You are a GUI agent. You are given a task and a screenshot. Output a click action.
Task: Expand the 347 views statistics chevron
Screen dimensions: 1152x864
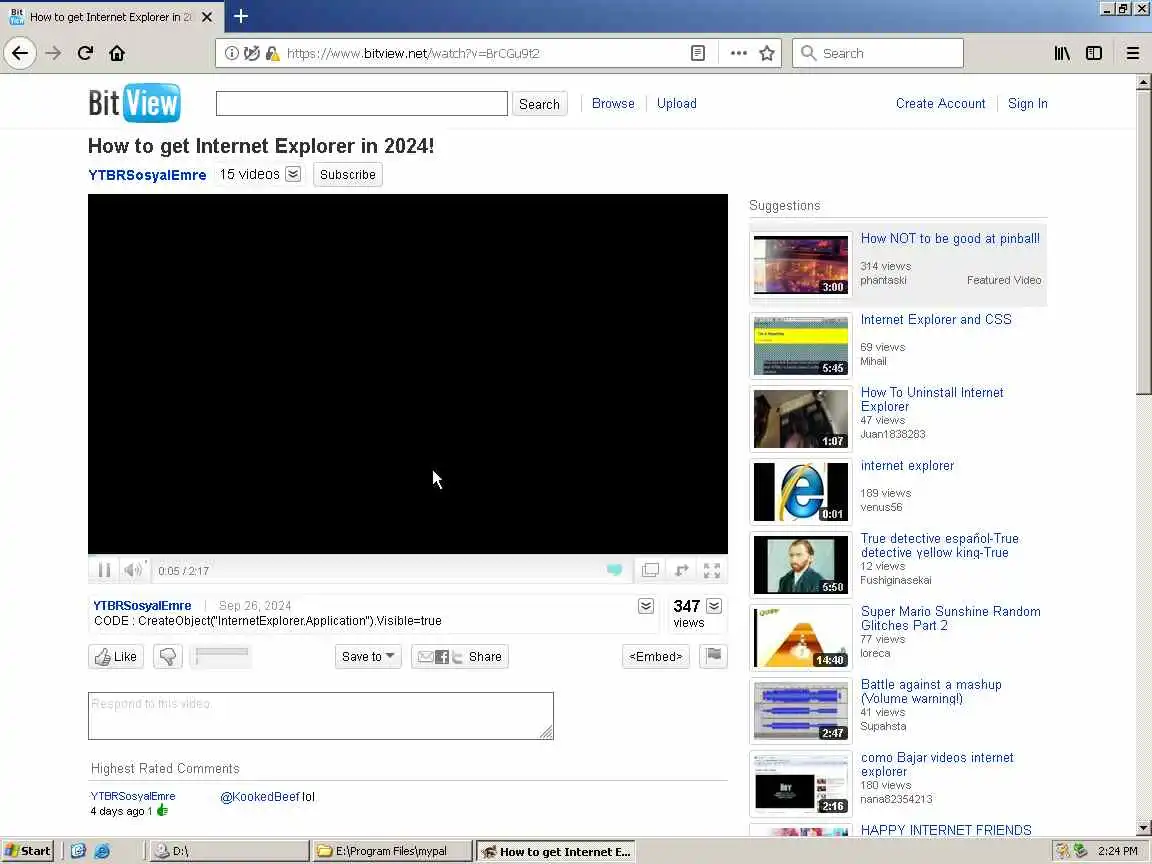(714, 606)
